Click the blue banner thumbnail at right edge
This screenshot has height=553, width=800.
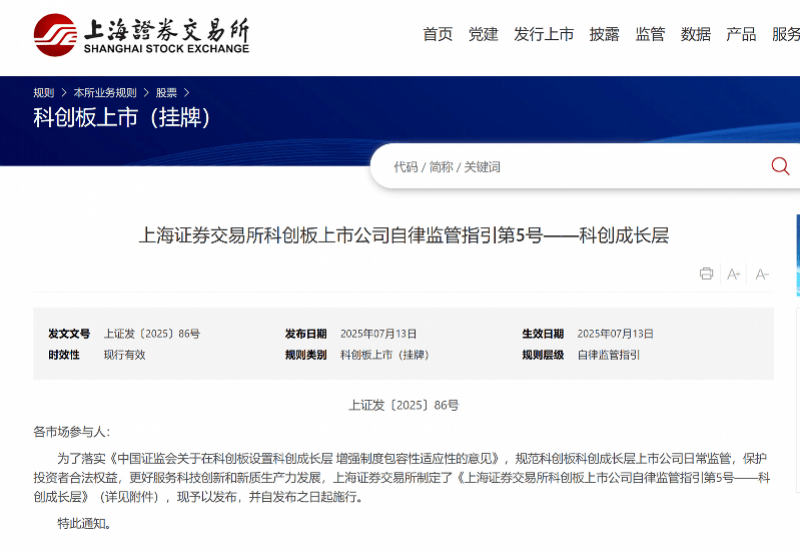pyautogui.click(x=796, y=255)
